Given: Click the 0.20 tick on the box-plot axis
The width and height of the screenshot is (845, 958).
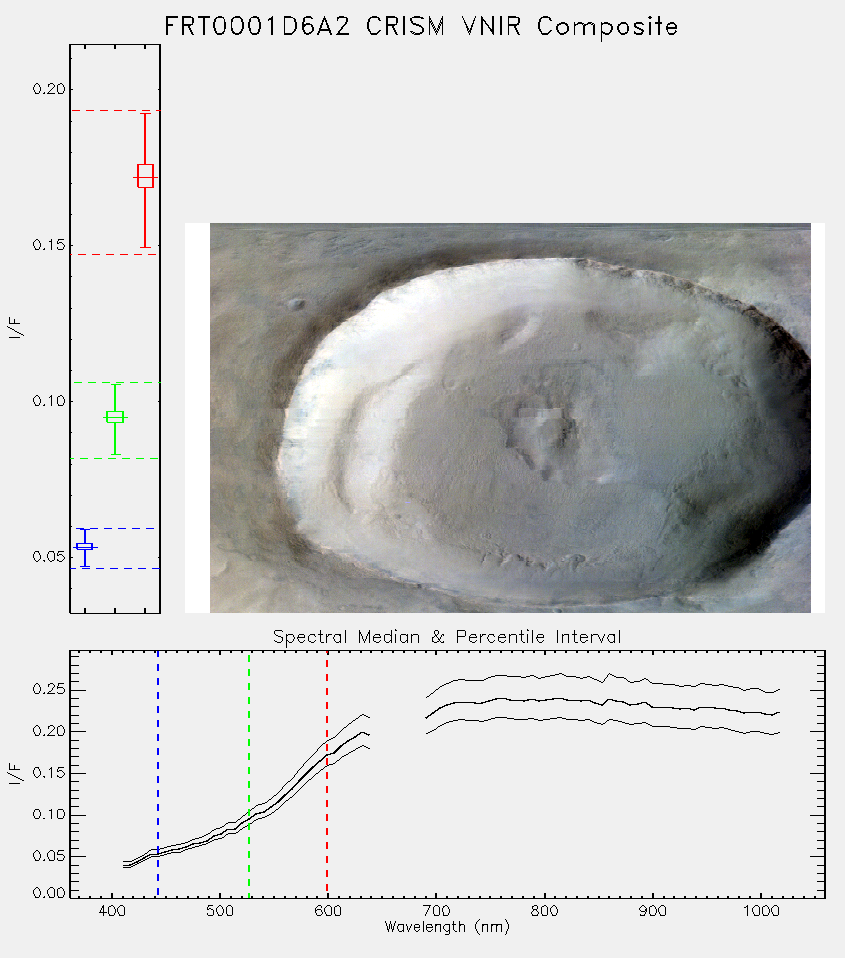Looking at the screenshot, I should point(48,89).
